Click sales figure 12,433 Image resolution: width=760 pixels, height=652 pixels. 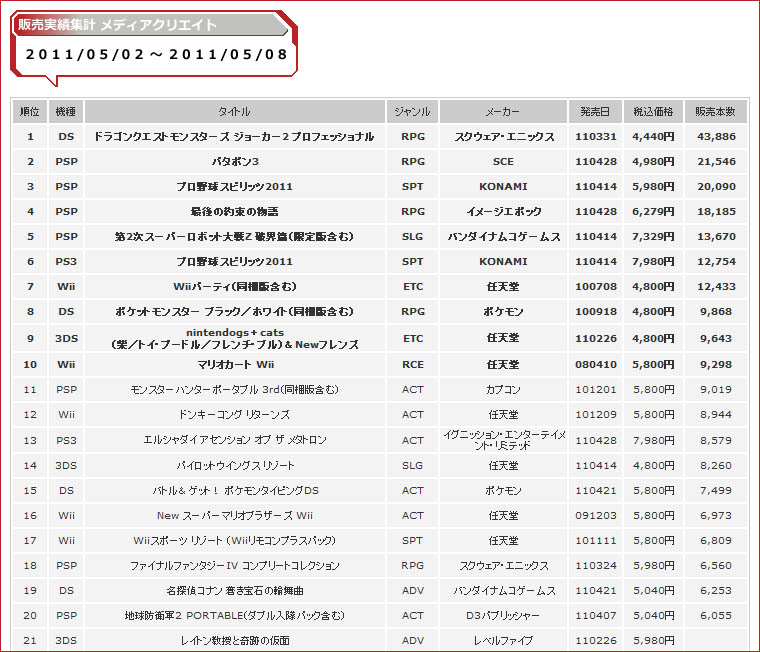pos(716,286)
